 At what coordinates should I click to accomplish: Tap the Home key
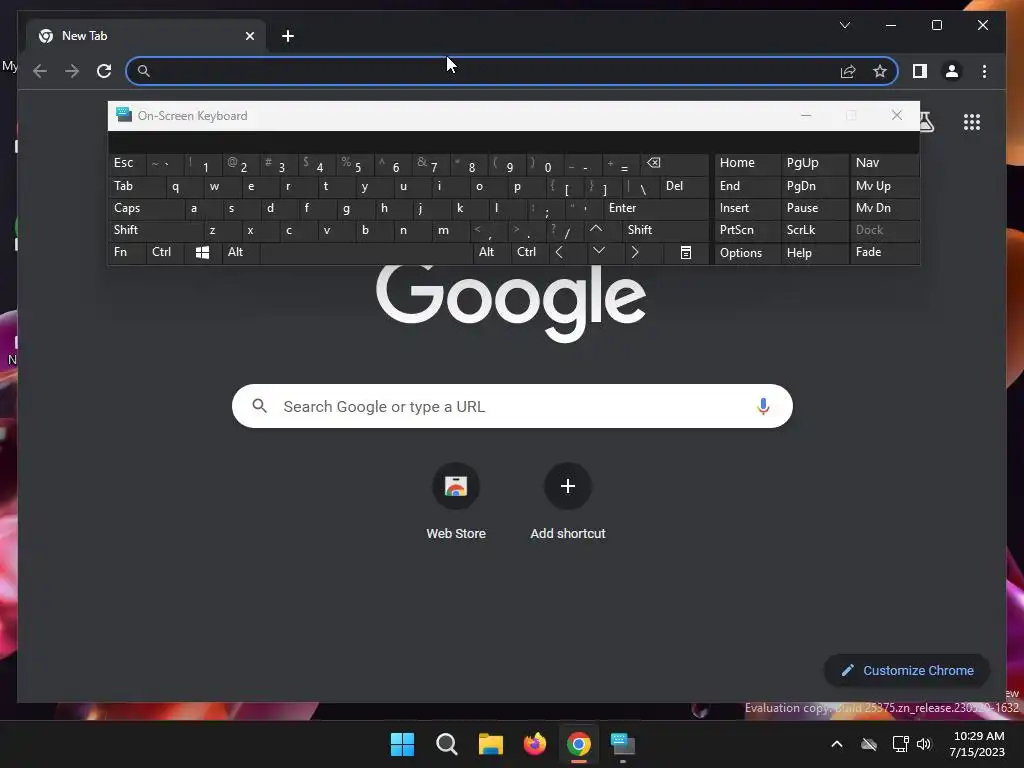point(747,163)
